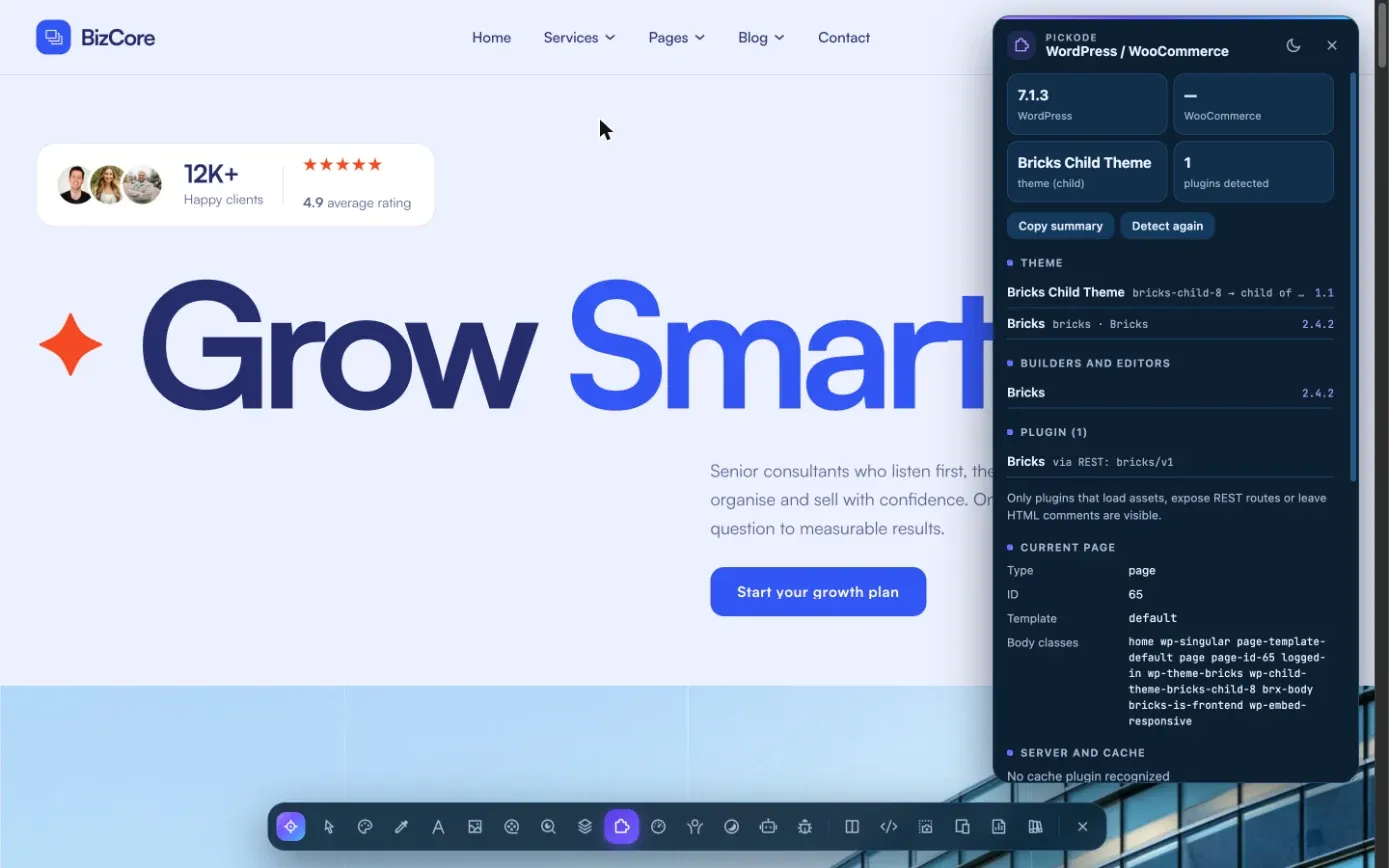The image size is (1389, 868).
Task: Close the Pickode WordPress panel
Action: point(1332,45)
